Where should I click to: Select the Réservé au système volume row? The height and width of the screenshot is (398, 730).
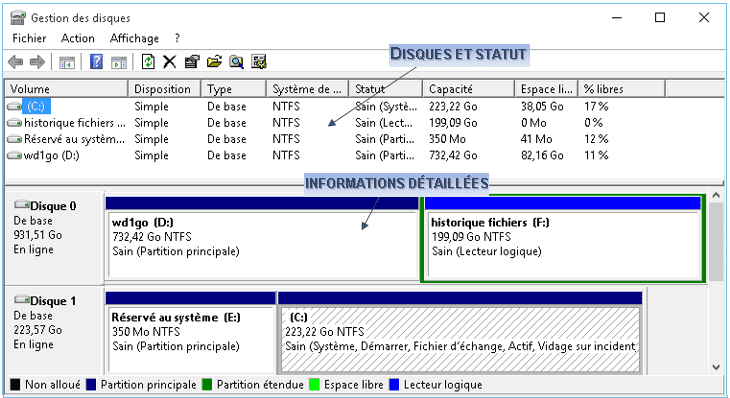74,139
